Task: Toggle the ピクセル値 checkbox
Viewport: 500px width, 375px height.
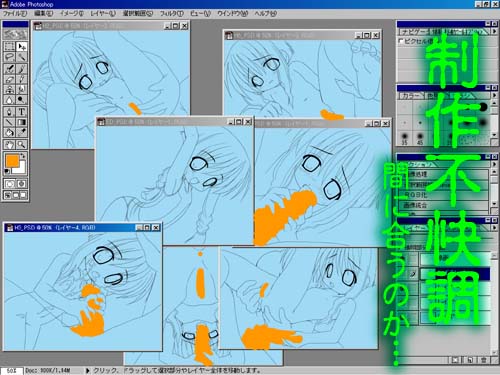Action: (401, 41)
